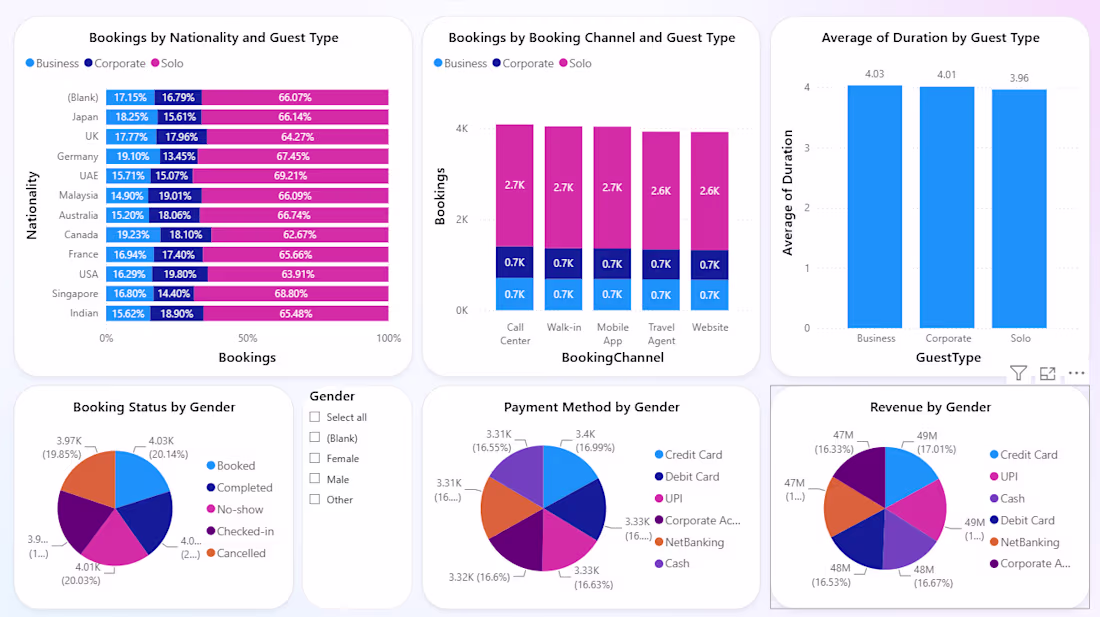Click the 49M (17.01%) revenue label
Screen dimensions: 1100x617
[x=936, y=442]
